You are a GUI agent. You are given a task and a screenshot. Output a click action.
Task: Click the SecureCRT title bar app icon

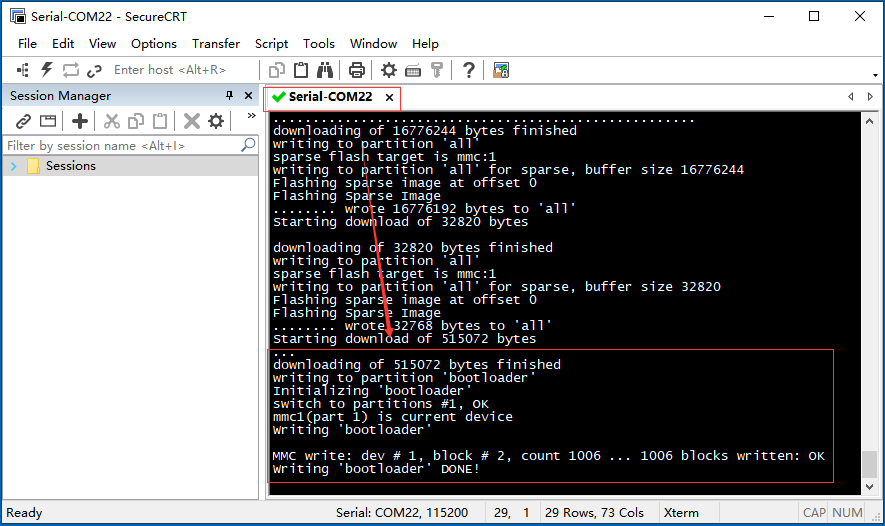[x=18, y=16]
